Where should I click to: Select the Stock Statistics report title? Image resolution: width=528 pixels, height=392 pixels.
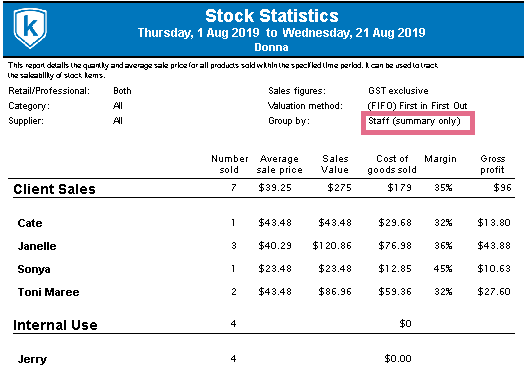coord(272,16)
